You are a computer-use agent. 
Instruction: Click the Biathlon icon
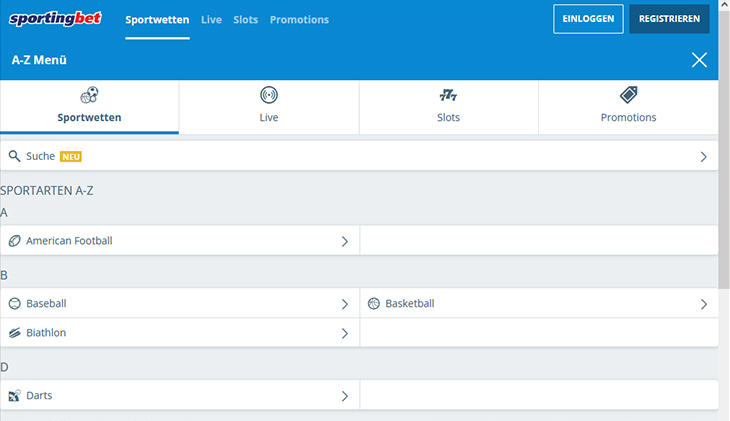pyautogui.click(x=14, y=333)
